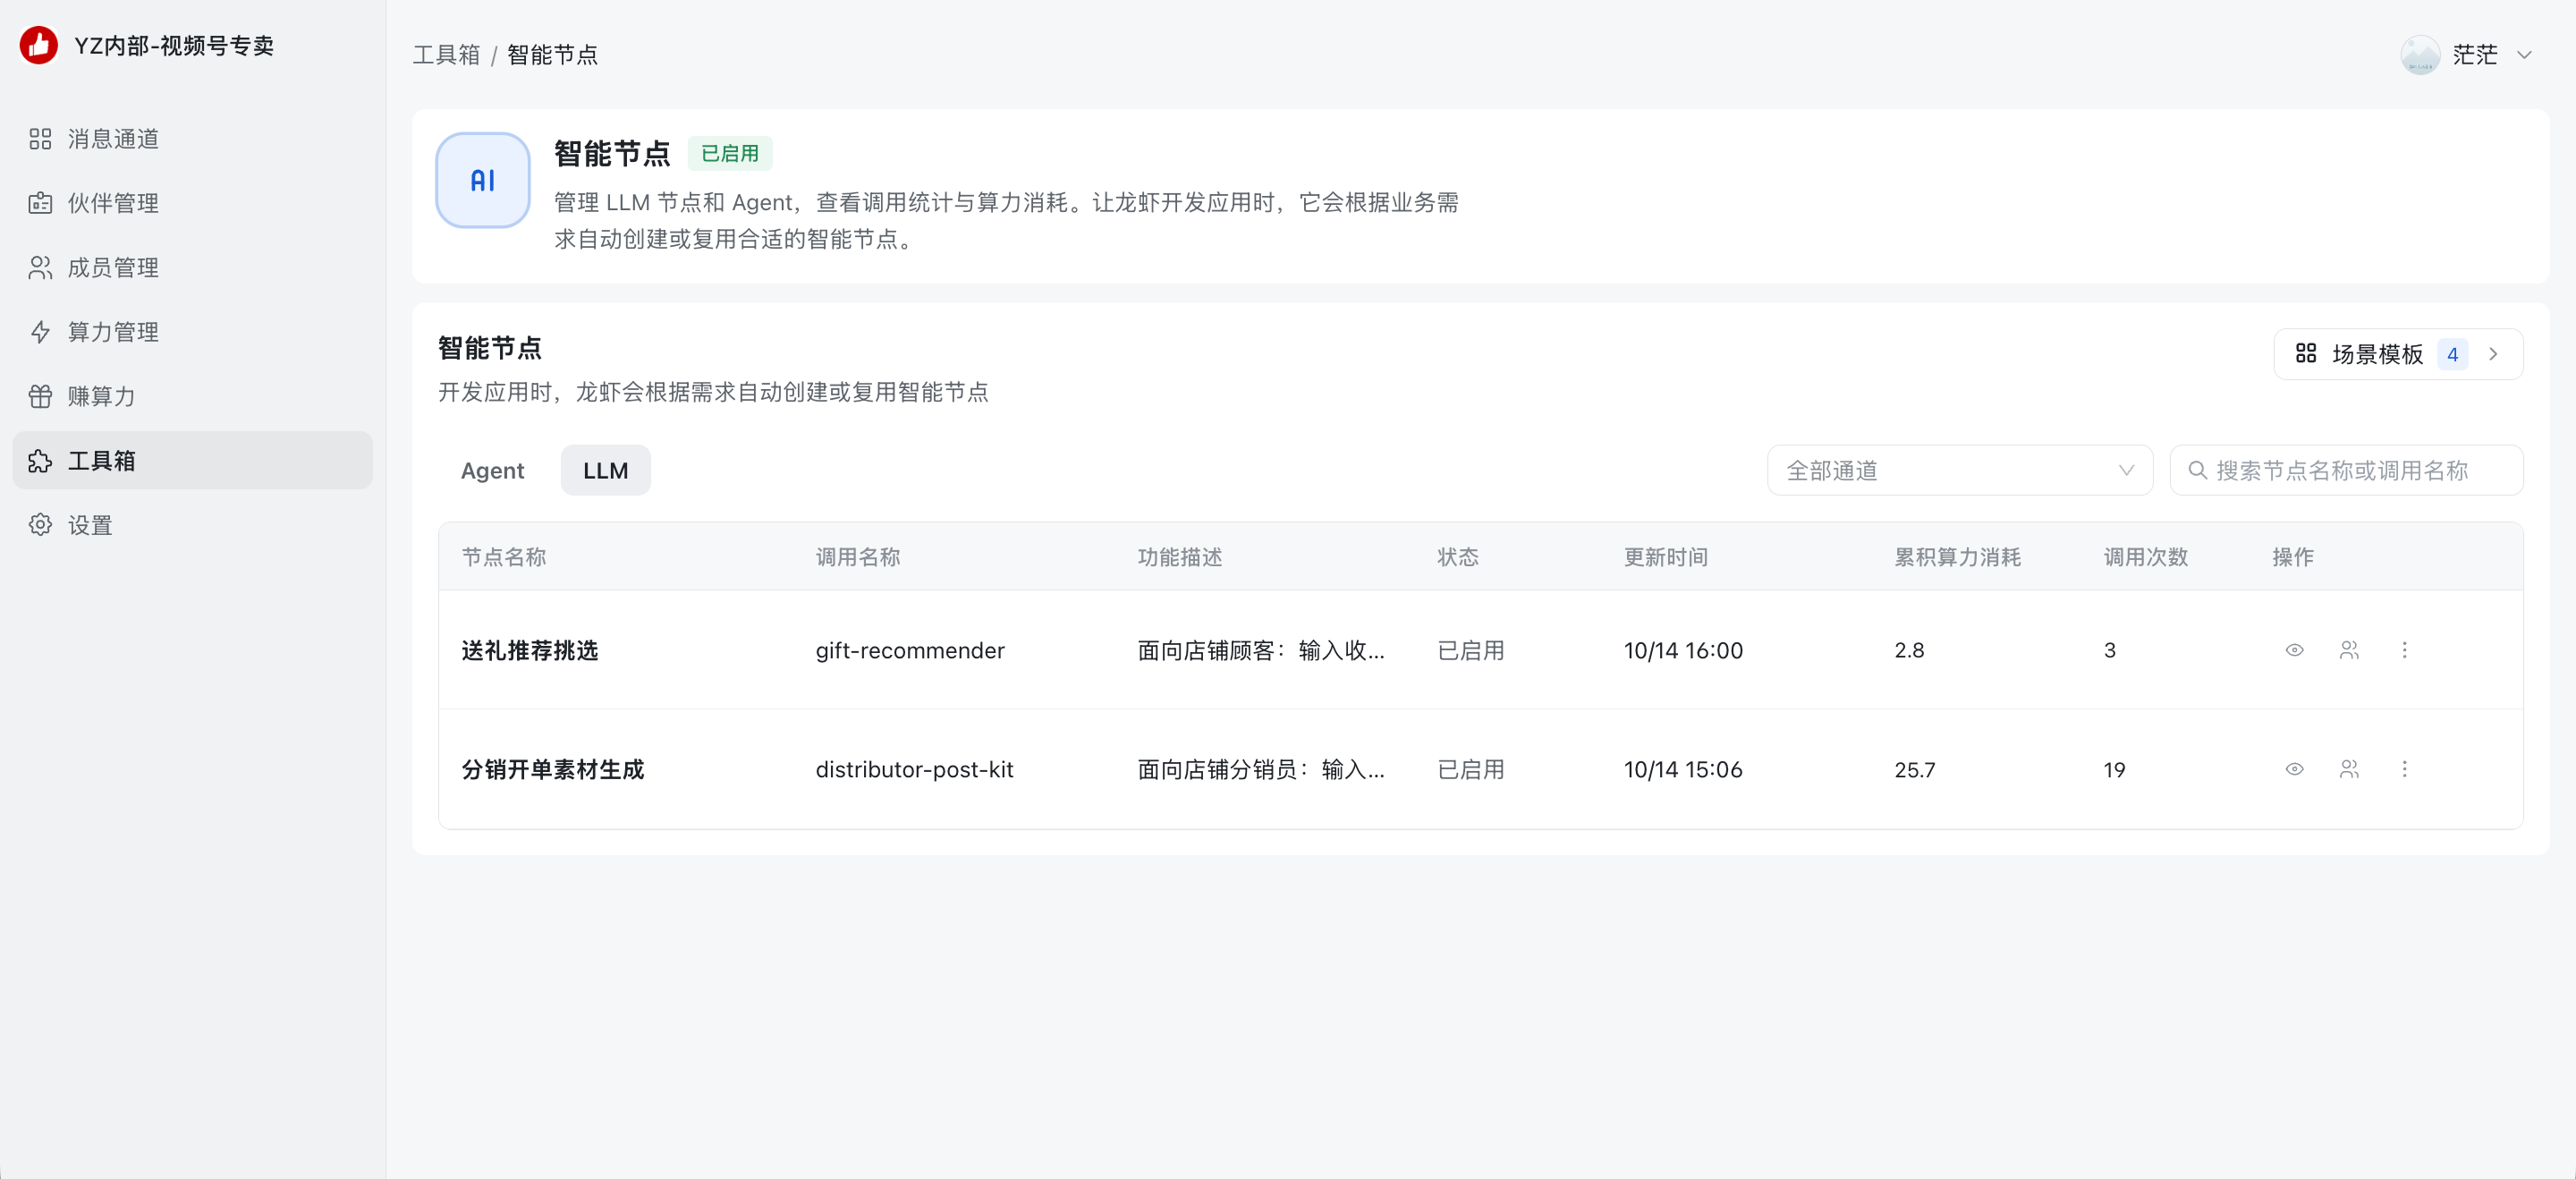Select 工具箱 in the sidebar

(192, 460)
